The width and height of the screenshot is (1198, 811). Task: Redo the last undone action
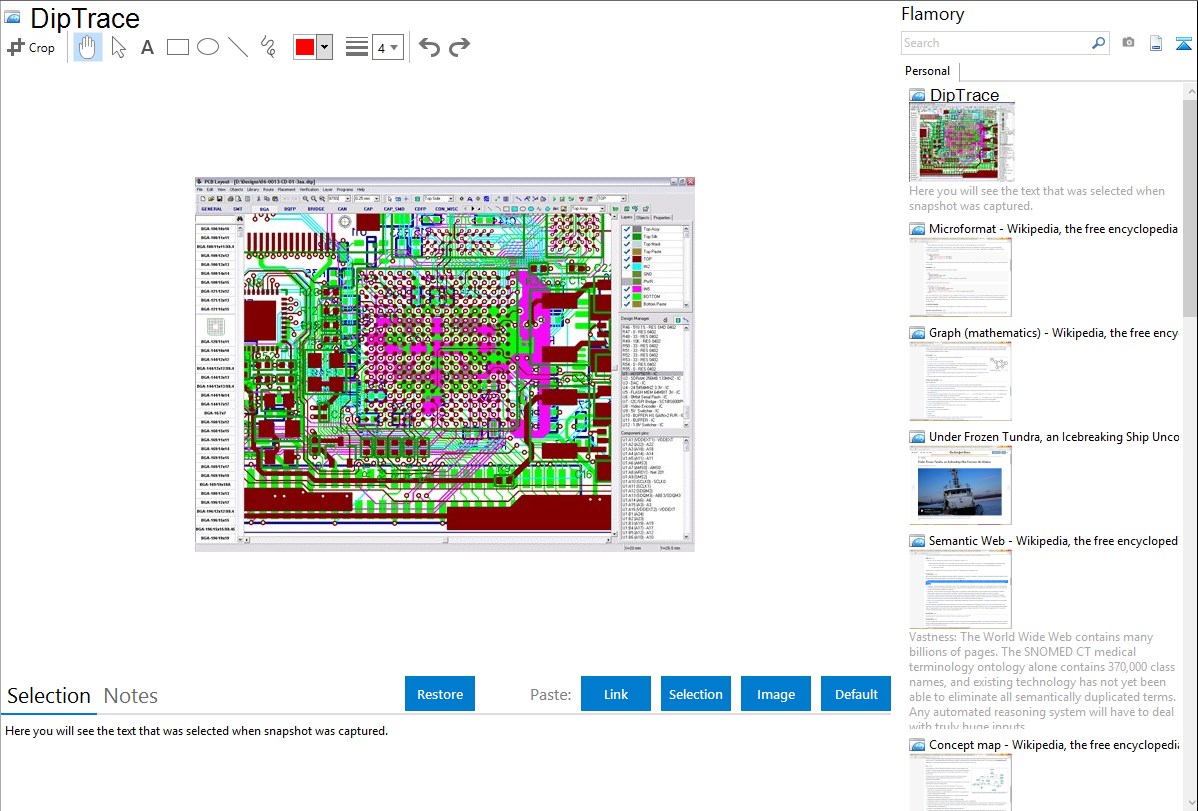tap(459, 47)
